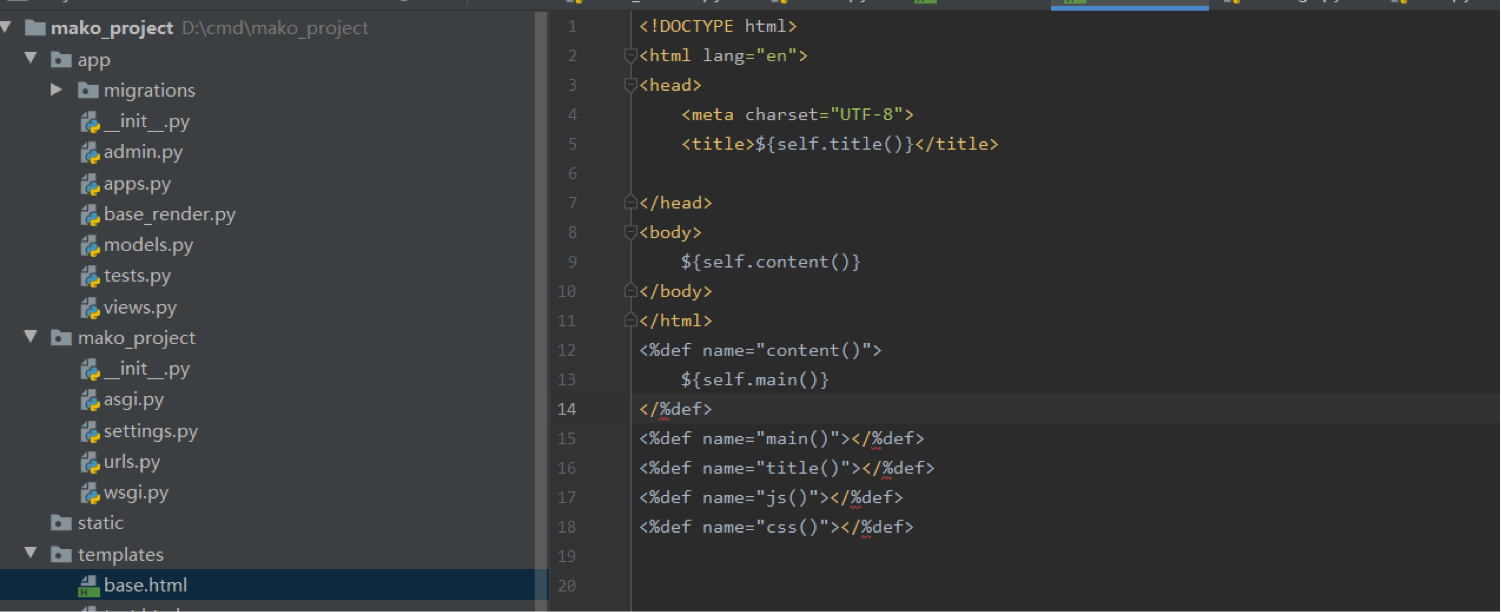Click the Python icon beside urls.py
The image size is (1501, 612).
pyautogui.click(x=89, y=462)
